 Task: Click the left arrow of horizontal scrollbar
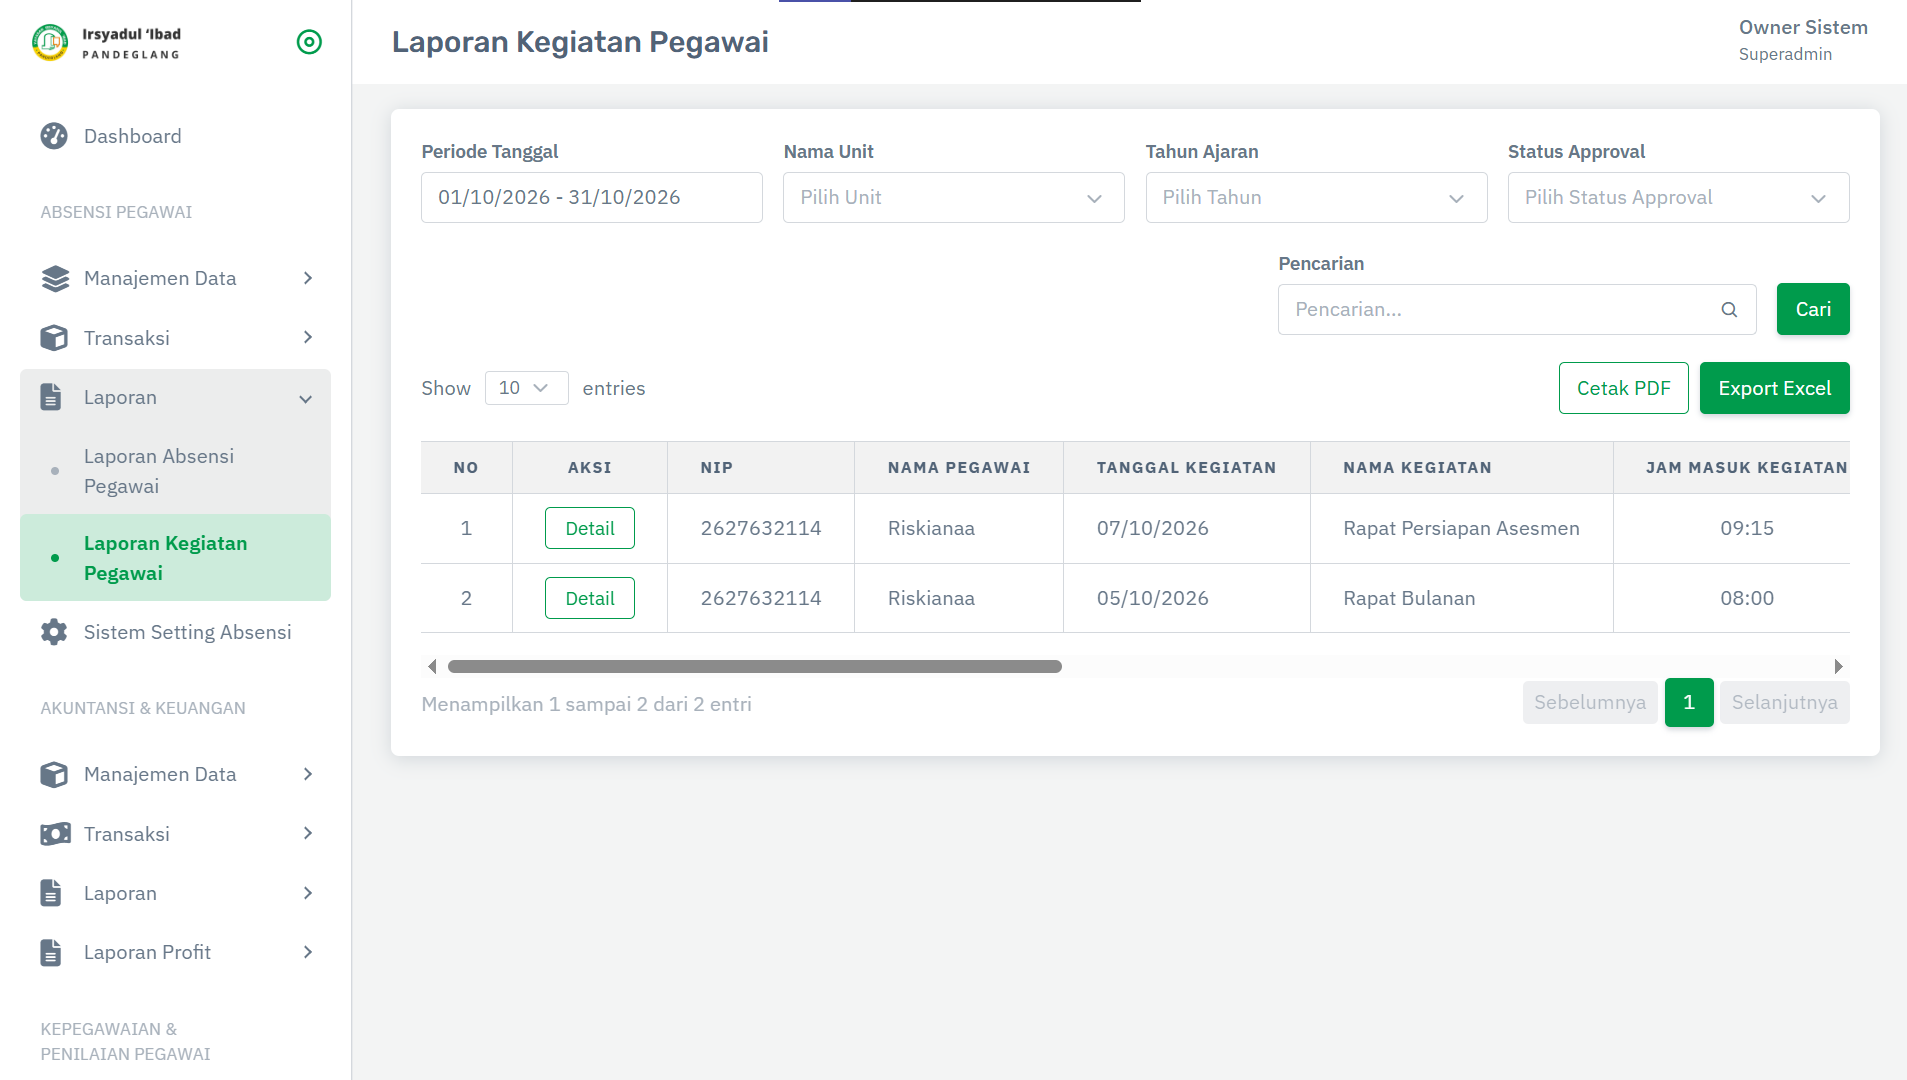(432, 666)
